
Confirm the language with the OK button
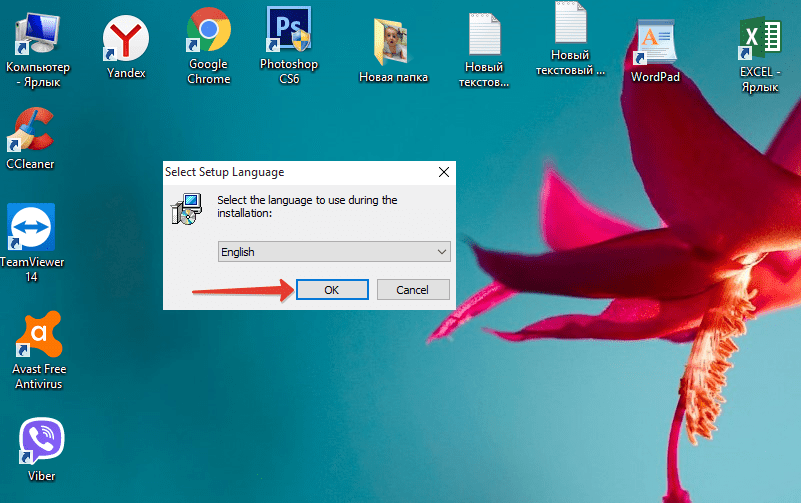point(332,289)
